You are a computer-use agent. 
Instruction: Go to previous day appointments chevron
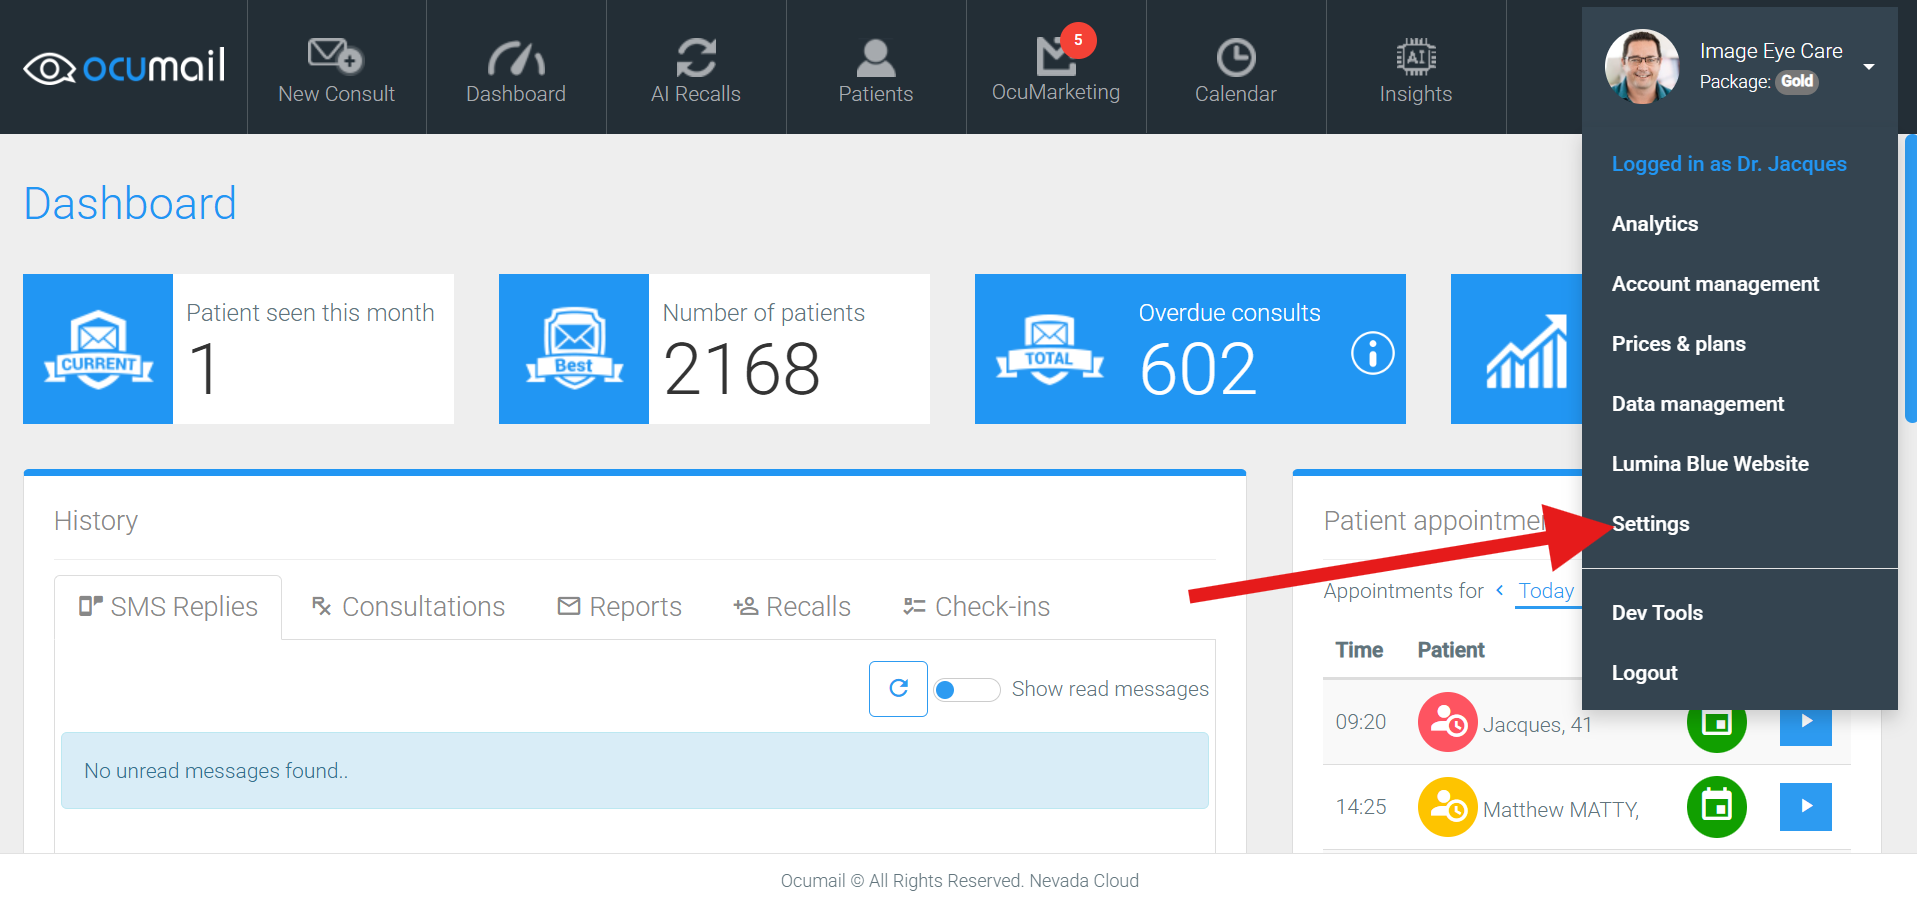(1499, 590)
